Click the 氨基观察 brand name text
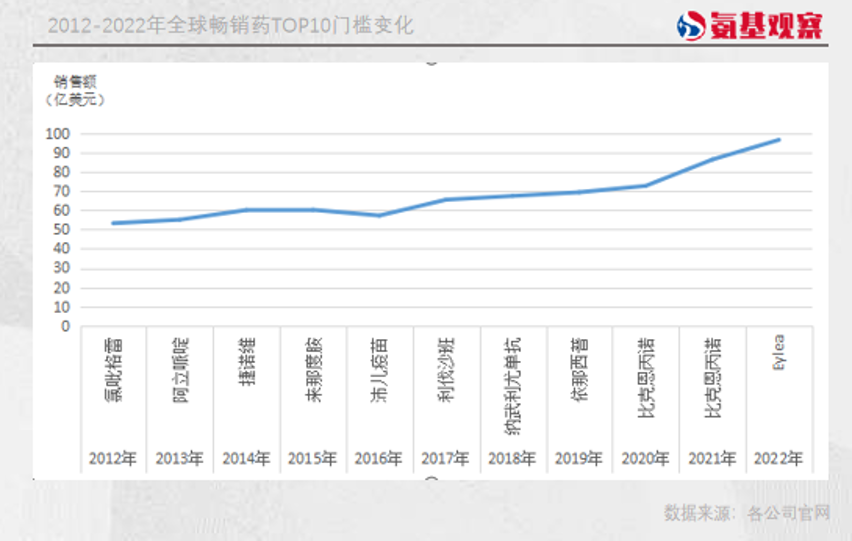 click(767, 26)
